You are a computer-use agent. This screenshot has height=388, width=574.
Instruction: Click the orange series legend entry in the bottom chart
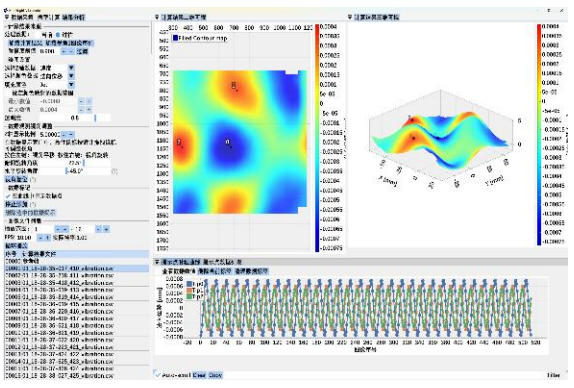click(x=194, y=290)
